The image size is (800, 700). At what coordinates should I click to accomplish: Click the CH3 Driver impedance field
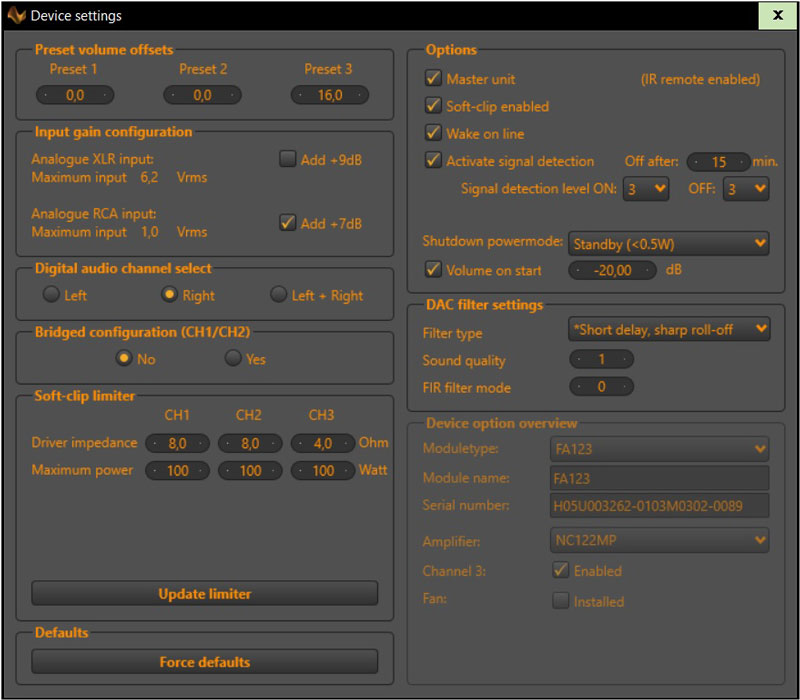[323, 443]
